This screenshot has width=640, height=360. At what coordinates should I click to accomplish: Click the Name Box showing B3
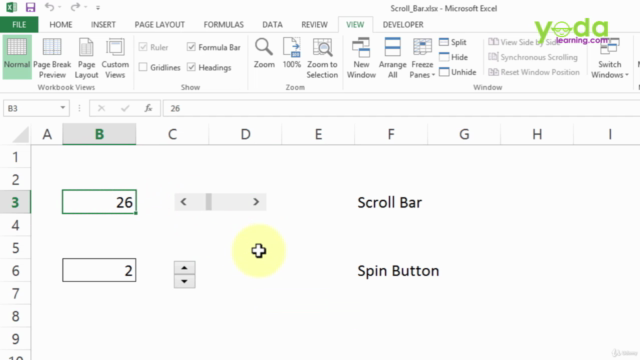[31, 108]
